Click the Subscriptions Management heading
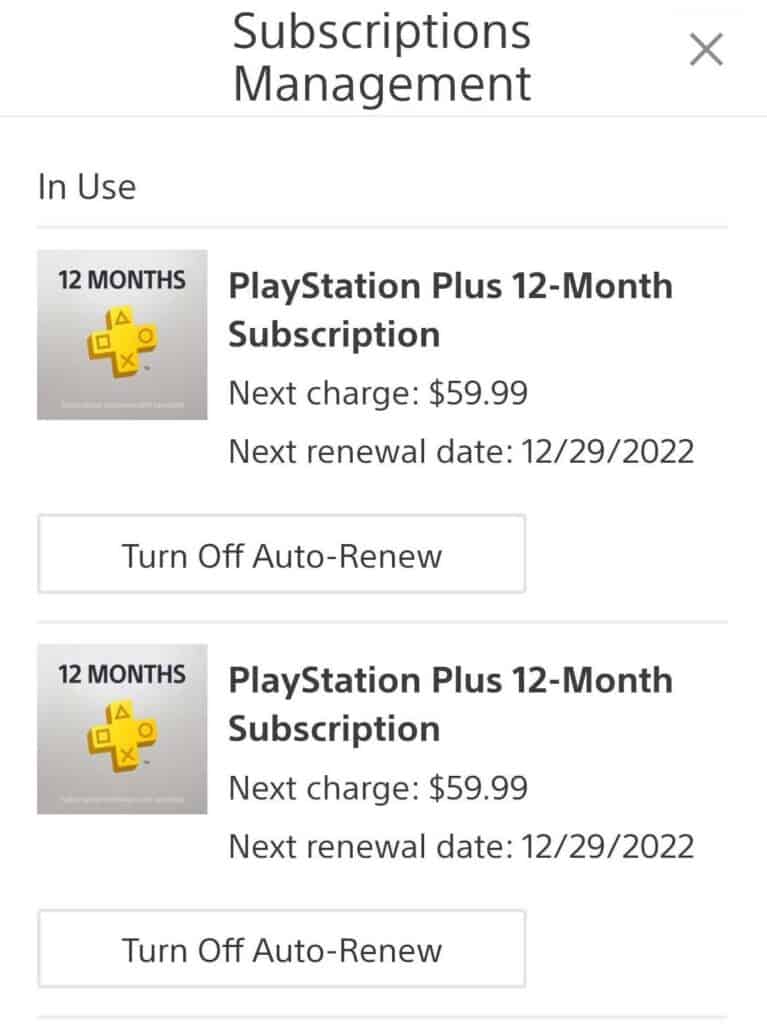The width and height of the screenshot is (767, 1024). click(x=382, y=57)
